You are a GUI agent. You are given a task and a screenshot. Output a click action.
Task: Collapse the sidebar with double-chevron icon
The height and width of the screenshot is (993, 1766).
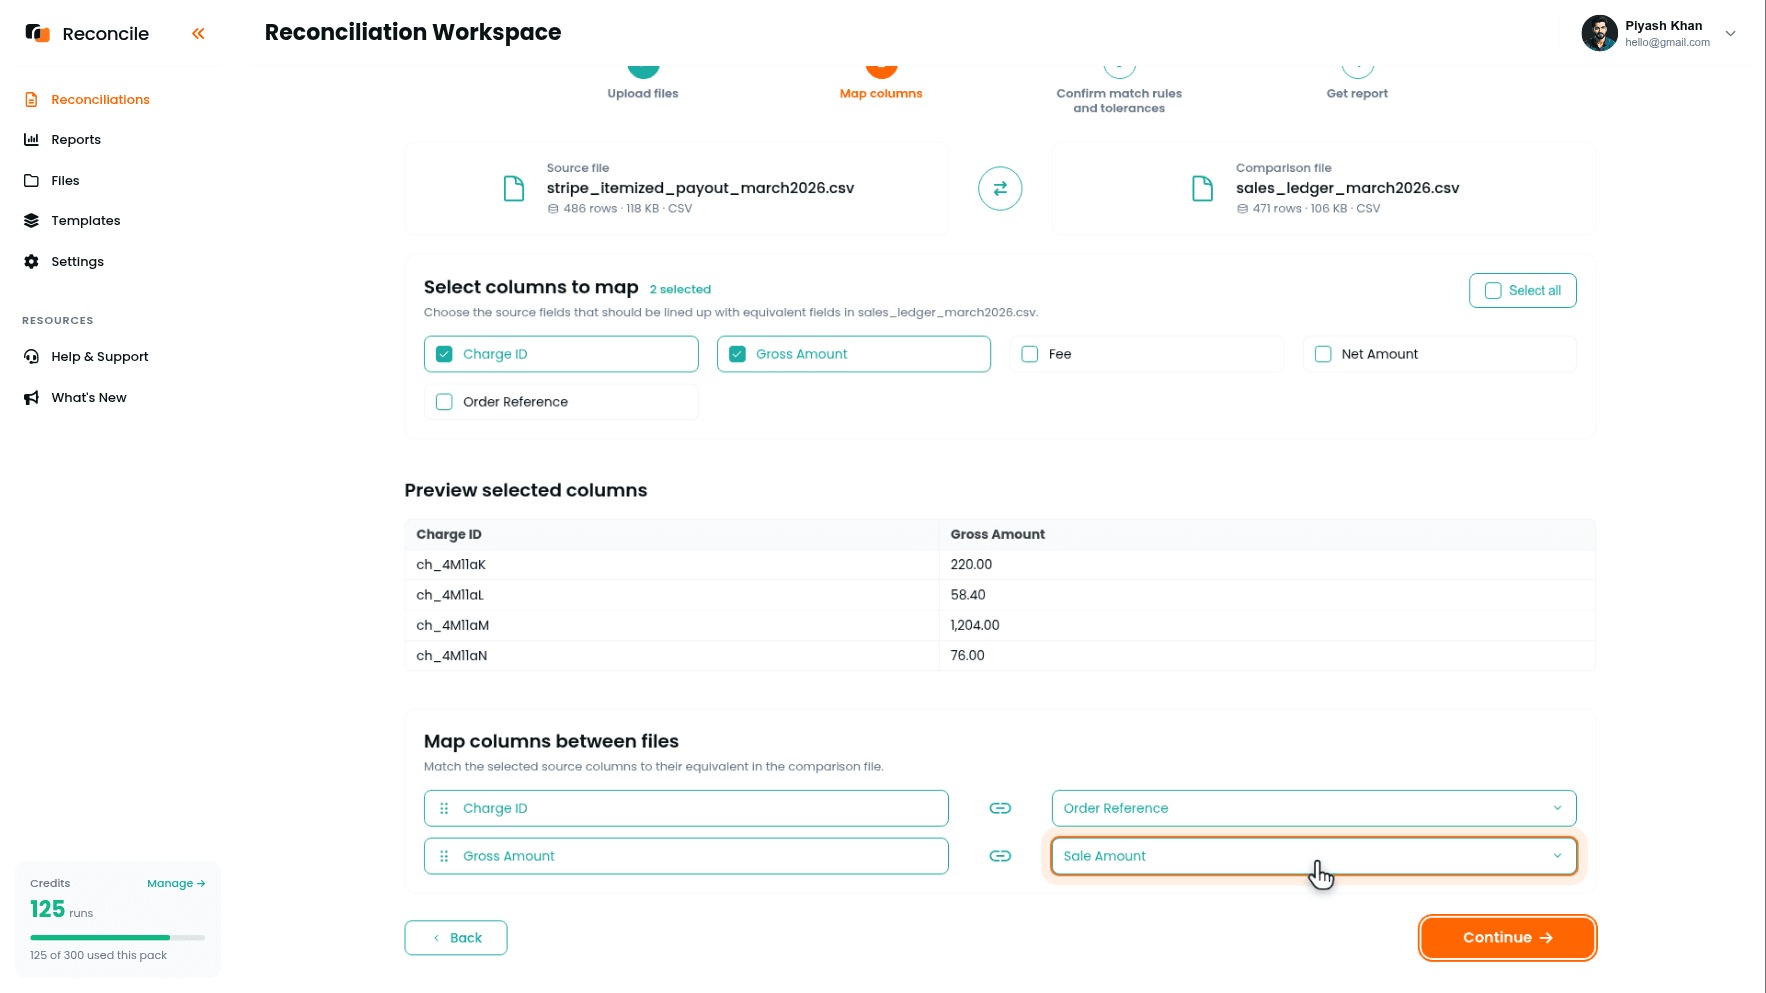click(198, 34)
